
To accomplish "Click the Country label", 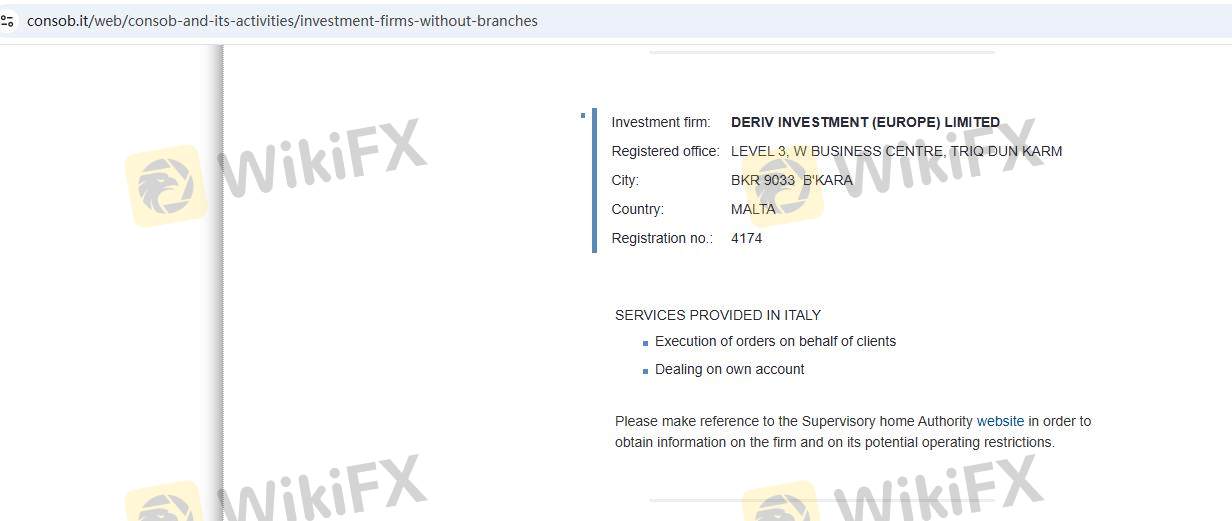I will 637,209.
